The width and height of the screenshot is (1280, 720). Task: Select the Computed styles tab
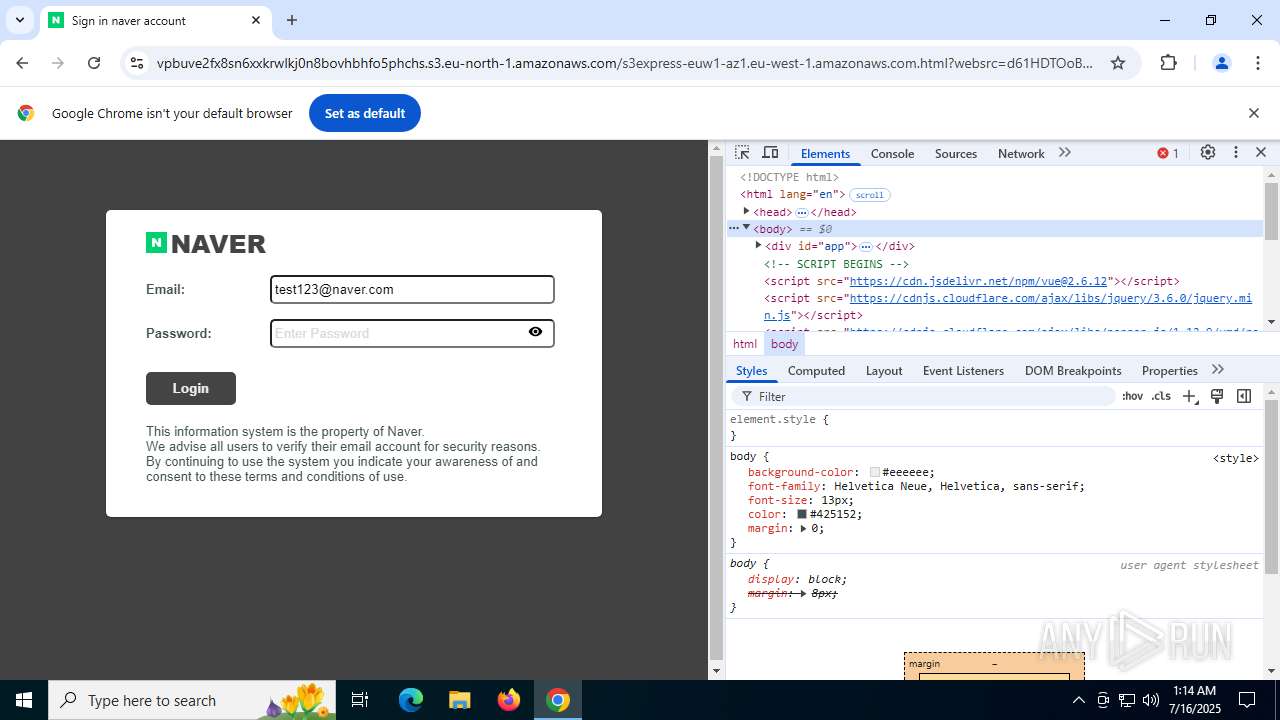[x=816, y=370]
